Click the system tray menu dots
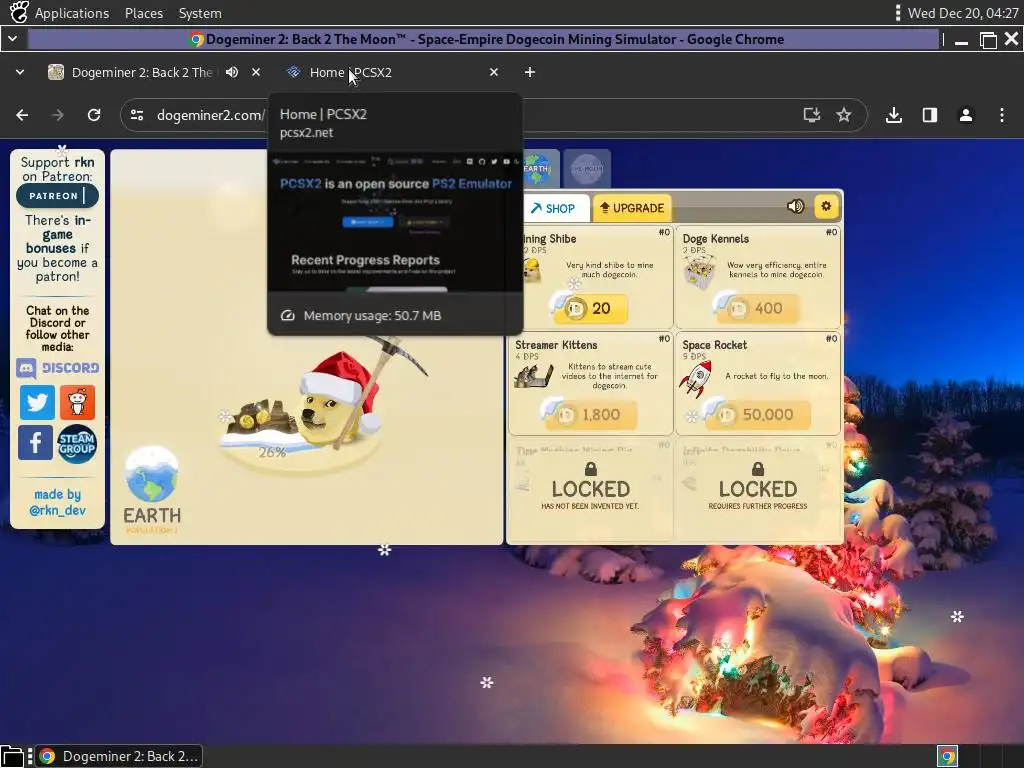 click(x=898, y=13)
